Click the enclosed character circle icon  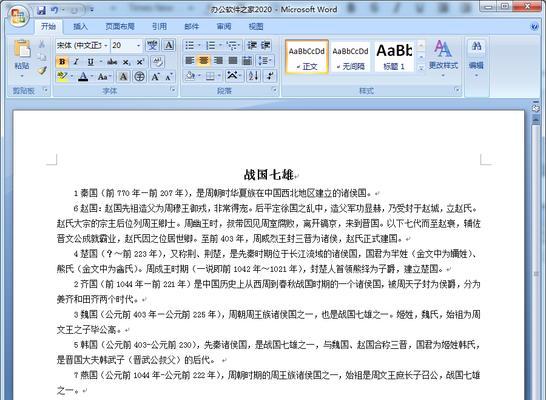(x=140, y=77)
